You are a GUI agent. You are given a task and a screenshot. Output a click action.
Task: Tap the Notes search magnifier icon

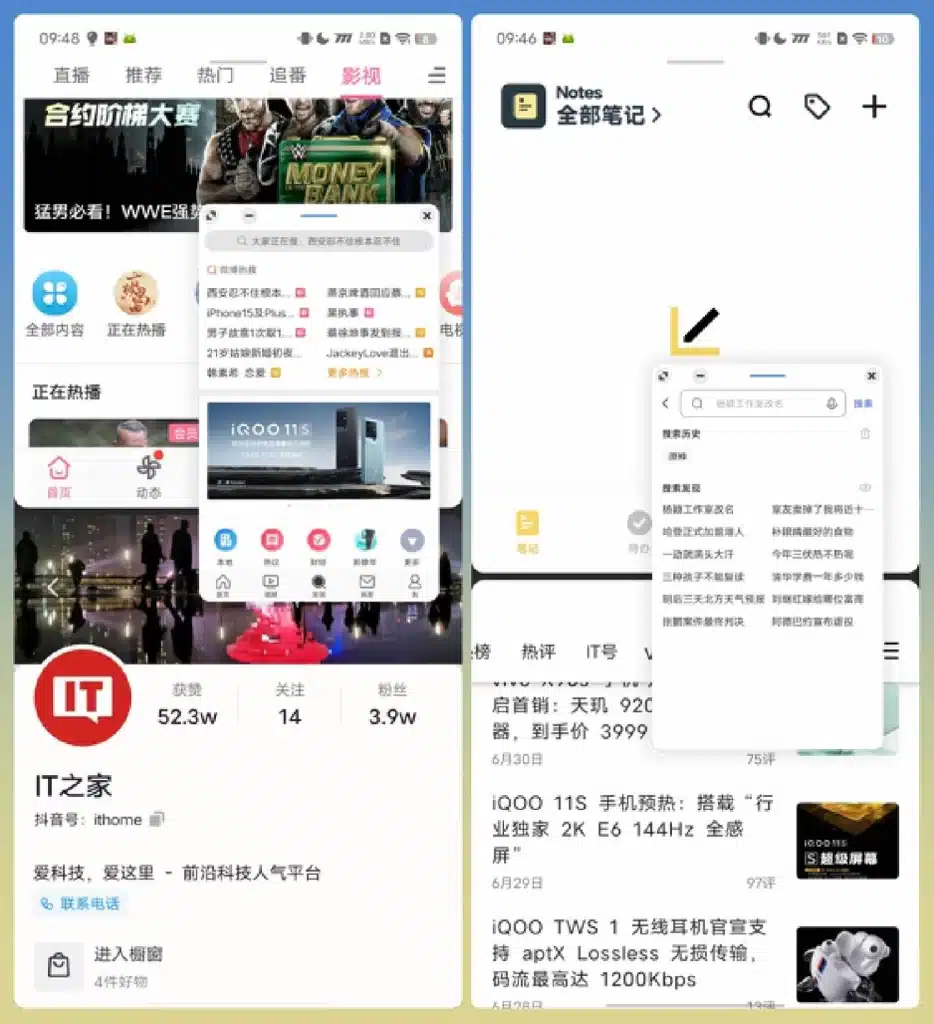coord(760,107)
